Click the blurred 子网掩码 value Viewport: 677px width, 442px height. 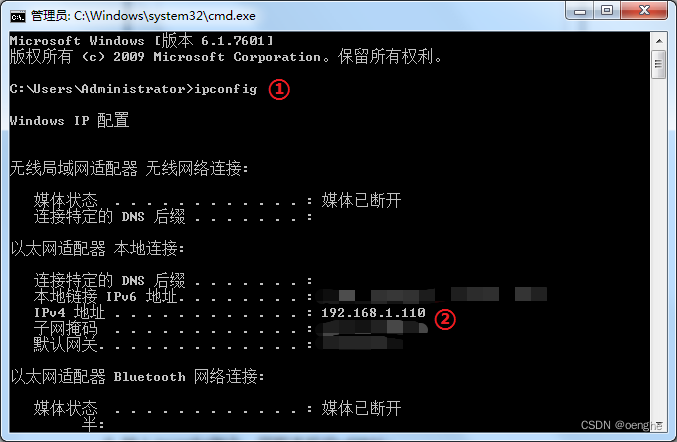pyautogui.click(x=372, y=328)
